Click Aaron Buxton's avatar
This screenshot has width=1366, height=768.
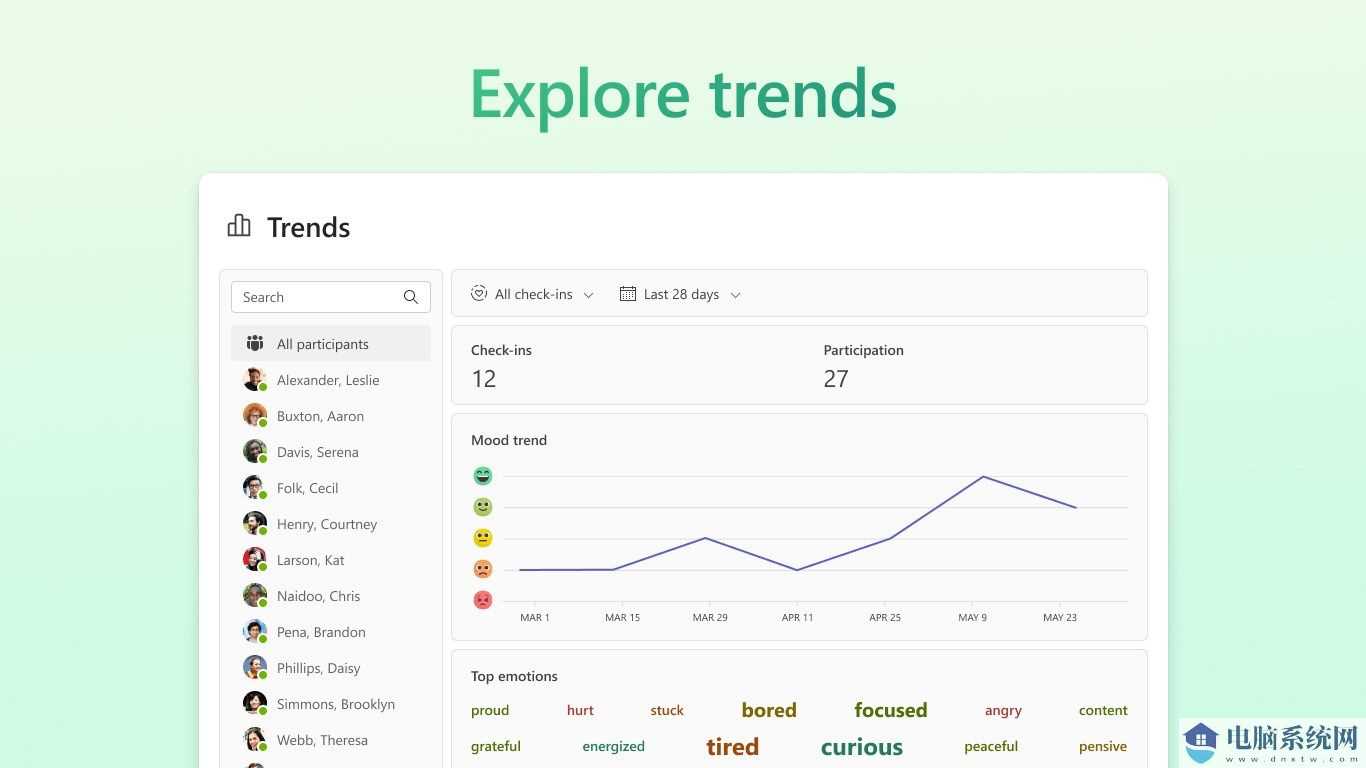255,416
